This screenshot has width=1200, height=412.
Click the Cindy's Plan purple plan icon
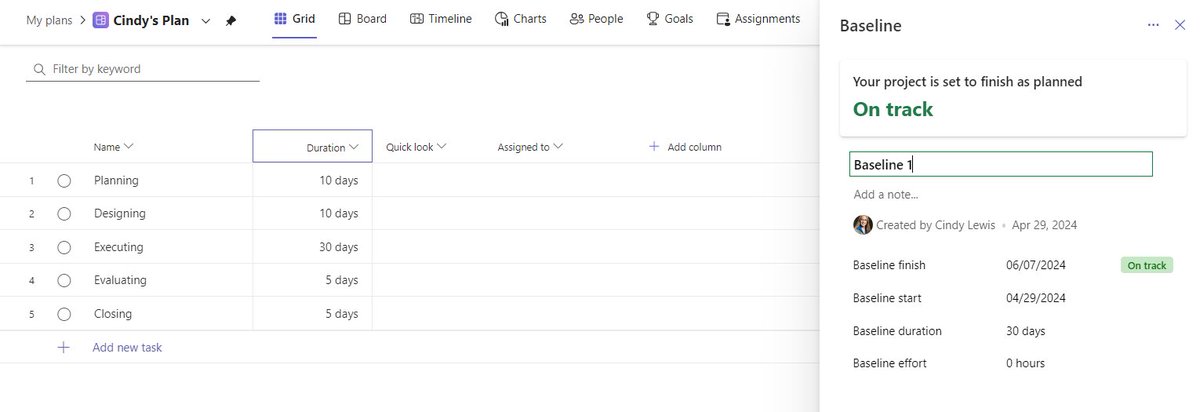(x=101, y=20)
